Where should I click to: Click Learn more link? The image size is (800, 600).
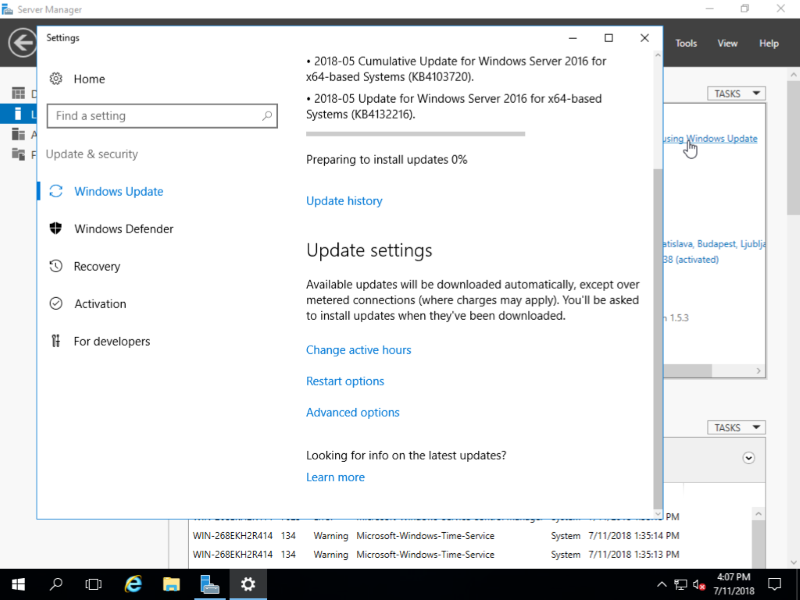[x=335, y=477]
